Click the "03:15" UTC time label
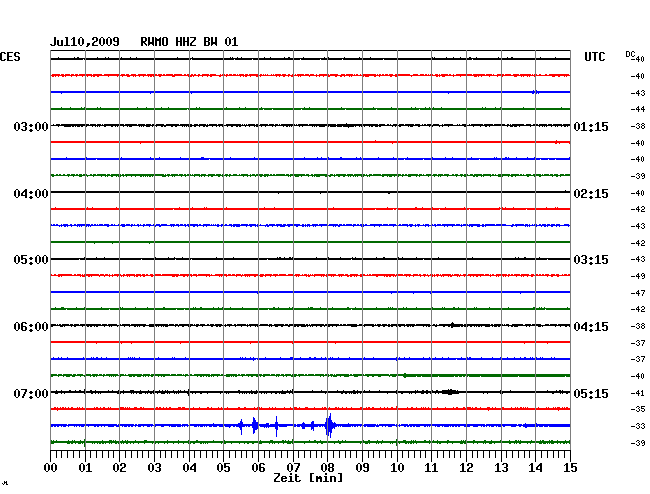 (591, 260)
